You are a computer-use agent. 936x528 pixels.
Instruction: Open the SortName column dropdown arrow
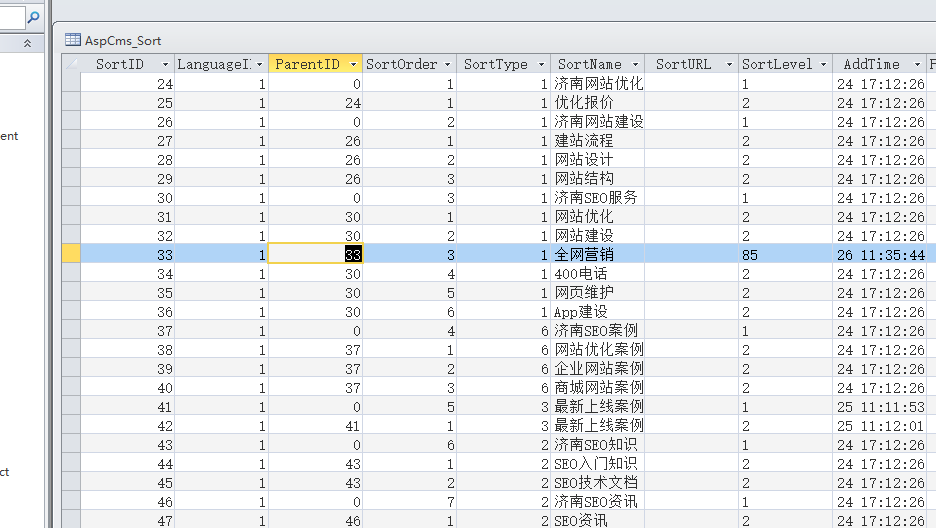coord(635,65)
